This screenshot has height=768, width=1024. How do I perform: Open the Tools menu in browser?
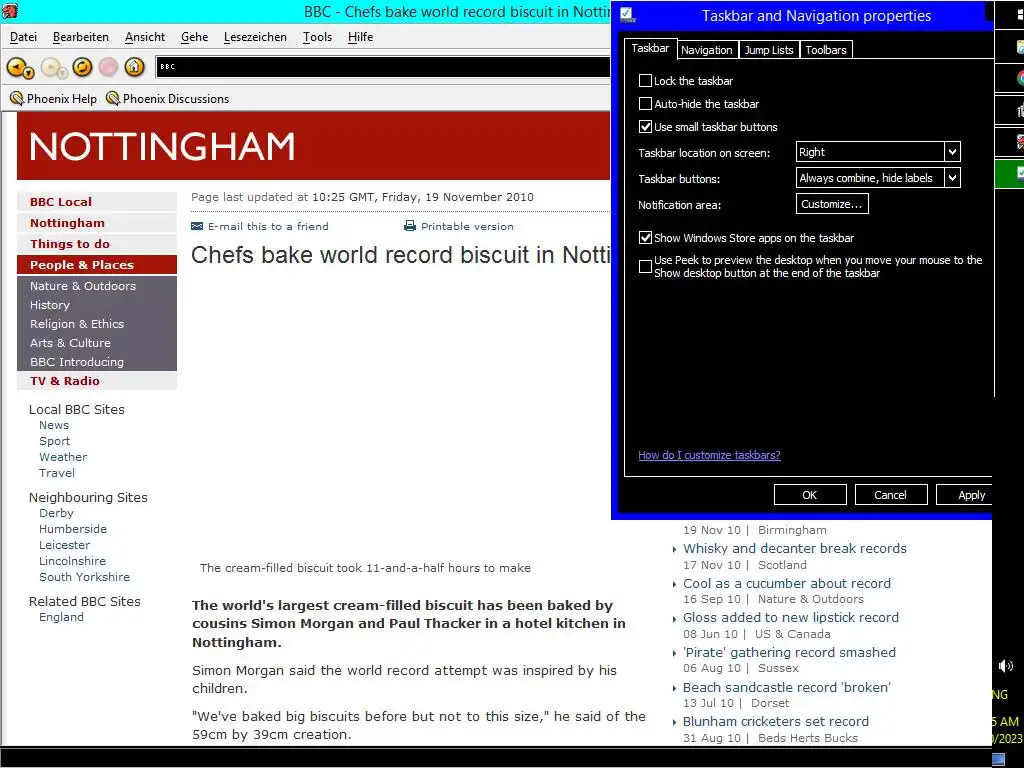(317, 37)
